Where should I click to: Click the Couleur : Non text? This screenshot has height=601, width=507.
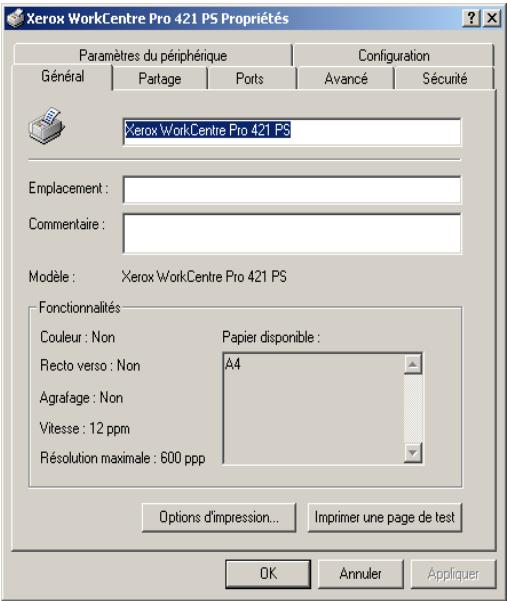(77, 337)
